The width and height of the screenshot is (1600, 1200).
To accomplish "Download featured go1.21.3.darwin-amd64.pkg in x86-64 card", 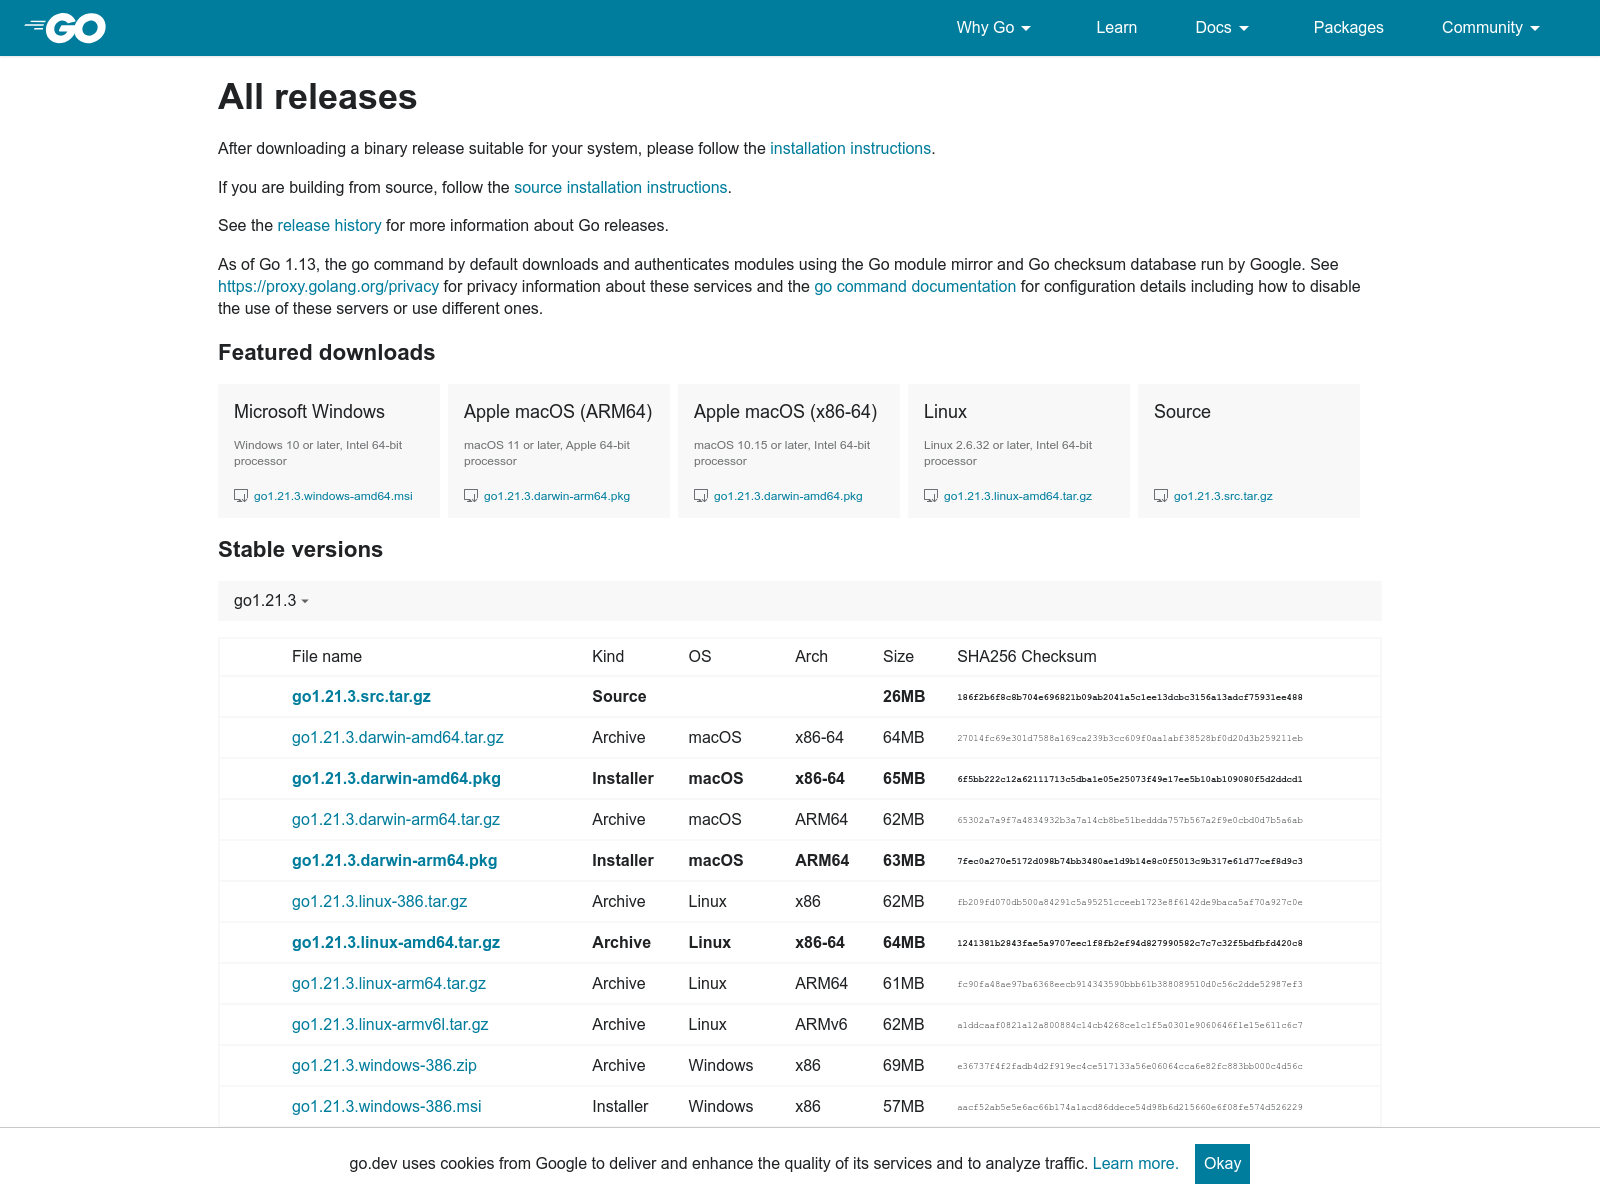I will (x=788, y=496).
